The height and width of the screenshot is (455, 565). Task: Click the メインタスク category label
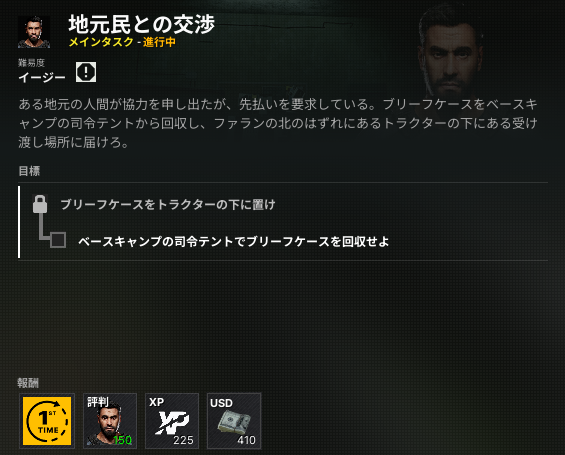(101, 42)
